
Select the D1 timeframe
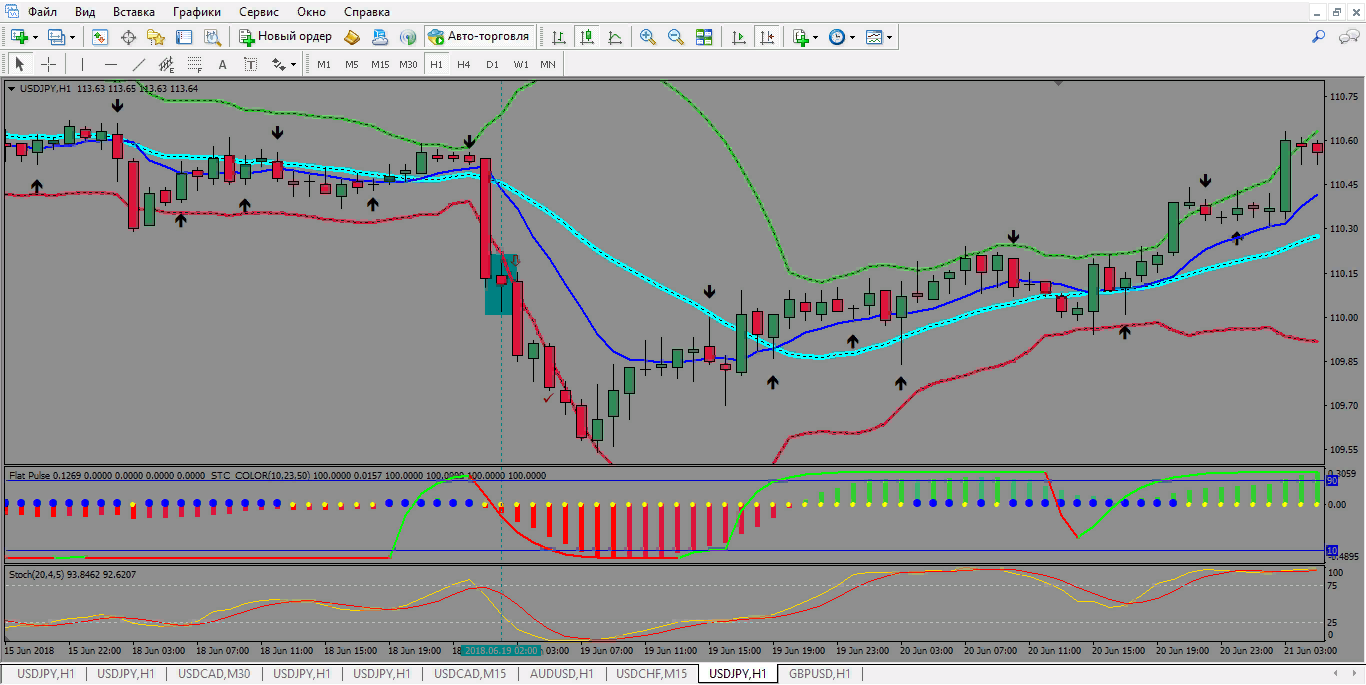(x=492, y=64)
